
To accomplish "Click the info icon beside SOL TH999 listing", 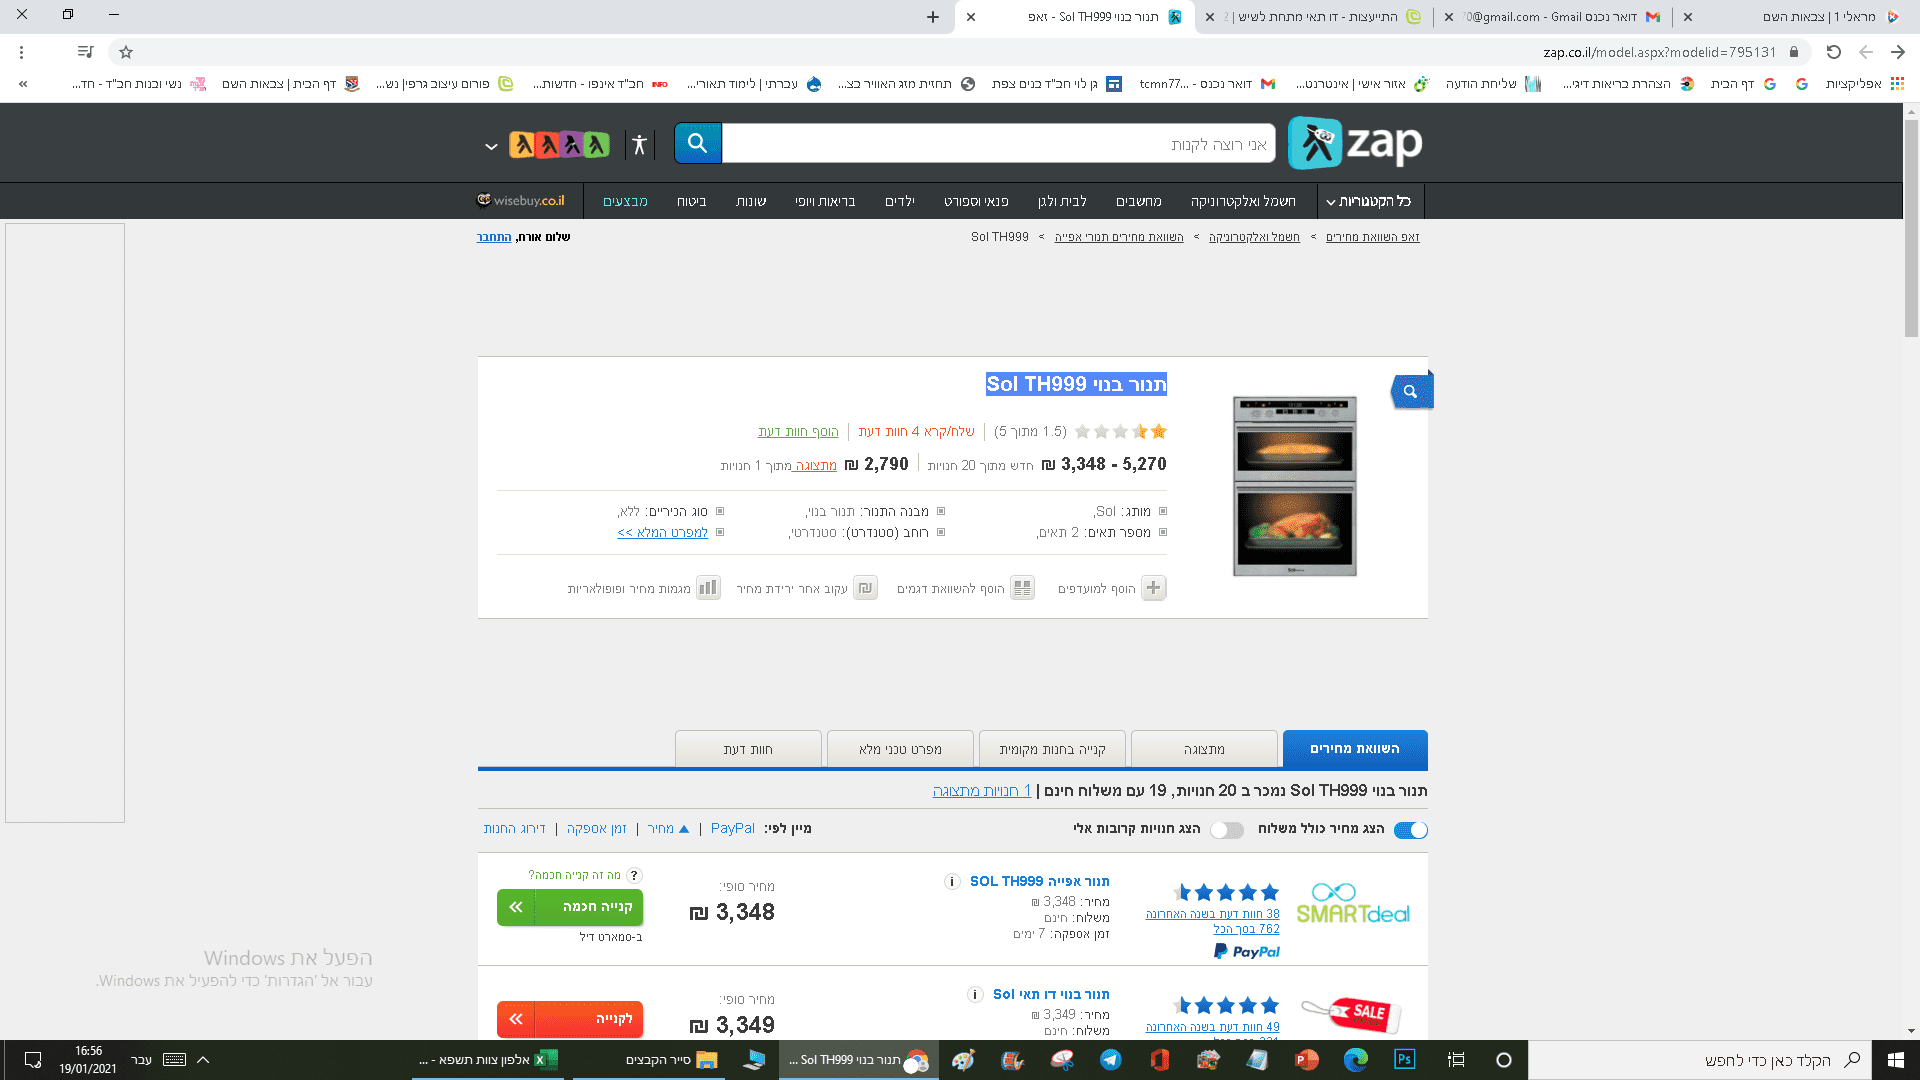I will [x=952, y=881].
